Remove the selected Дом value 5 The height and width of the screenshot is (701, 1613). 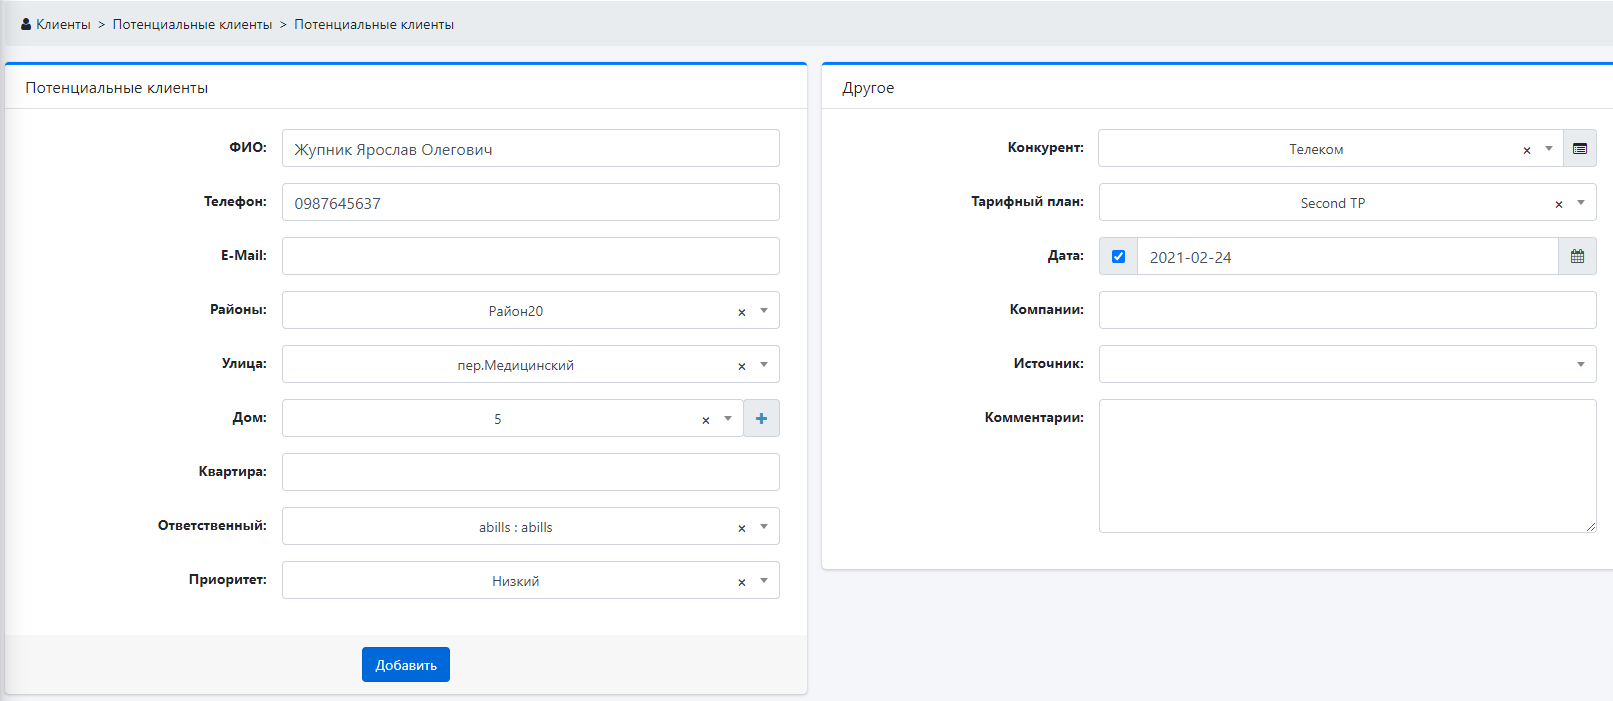tap(705, 420)
